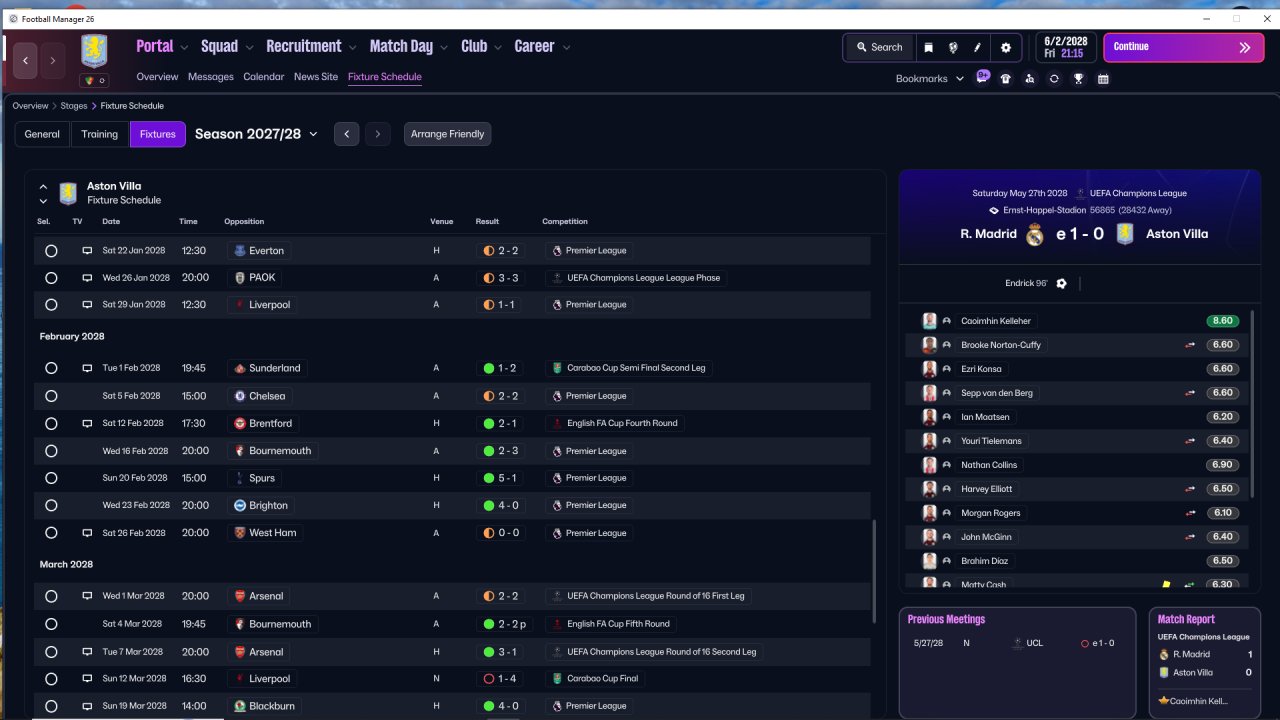Open the Bookmarks dropdown
The image size is (1280, 720).
pos(929,78)
